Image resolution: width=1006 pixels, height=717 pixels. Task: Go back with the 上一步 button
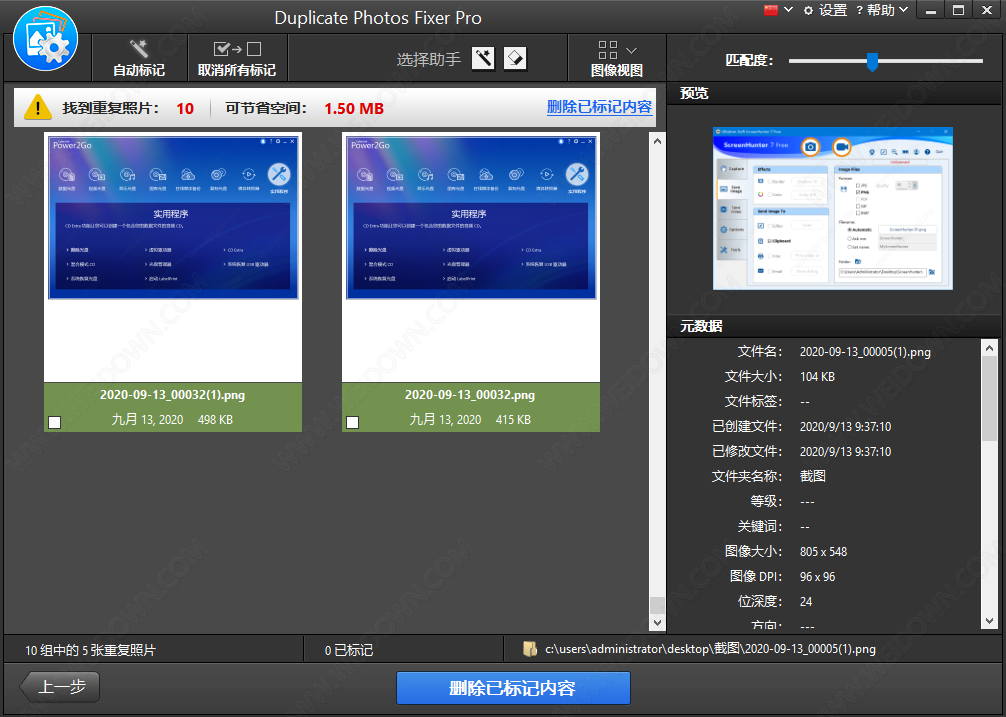(x=62, y=687)
